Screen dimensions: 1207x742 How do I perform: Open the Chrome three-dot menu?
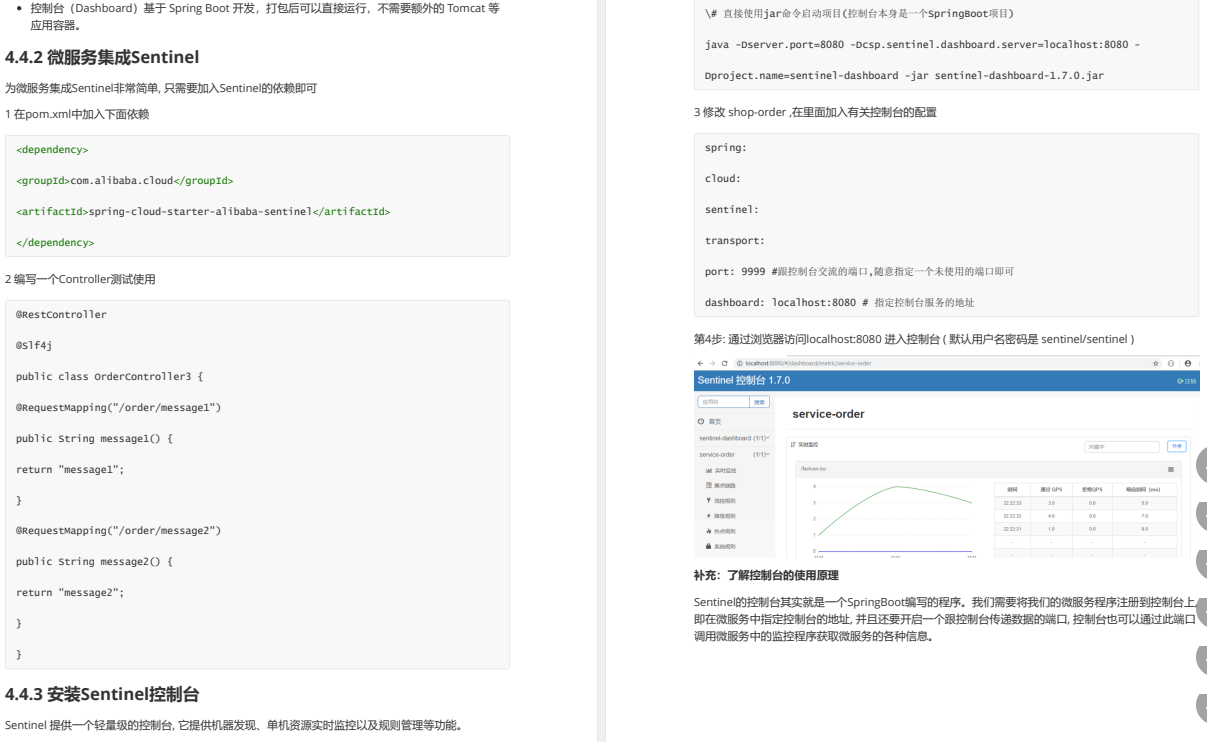[x=1200, y=363]
